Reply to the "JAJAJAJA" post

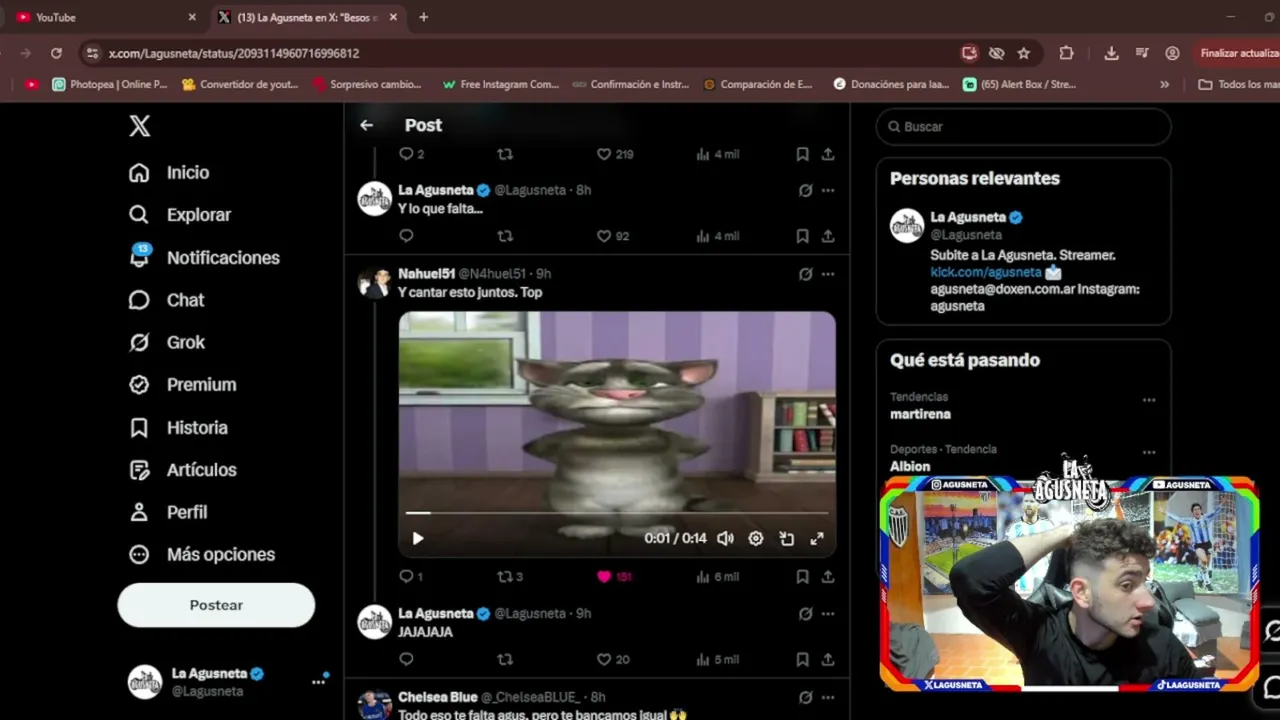(406, 659)
